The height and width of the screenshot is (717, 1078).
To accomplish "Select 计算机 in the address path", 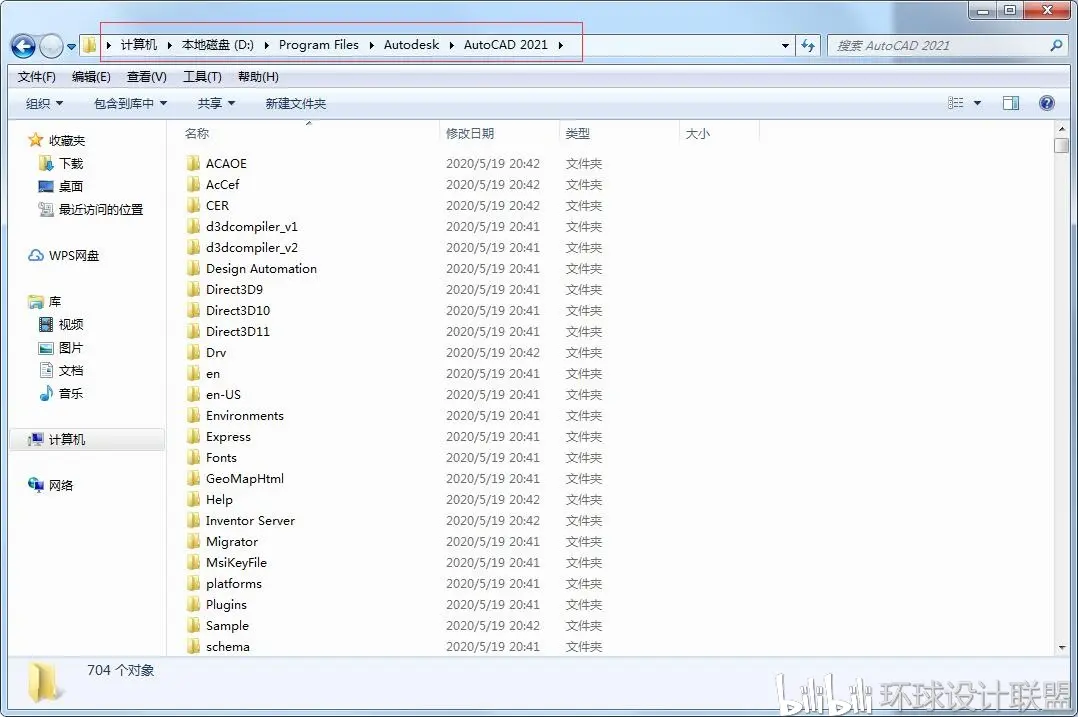I will coord(139,45).
